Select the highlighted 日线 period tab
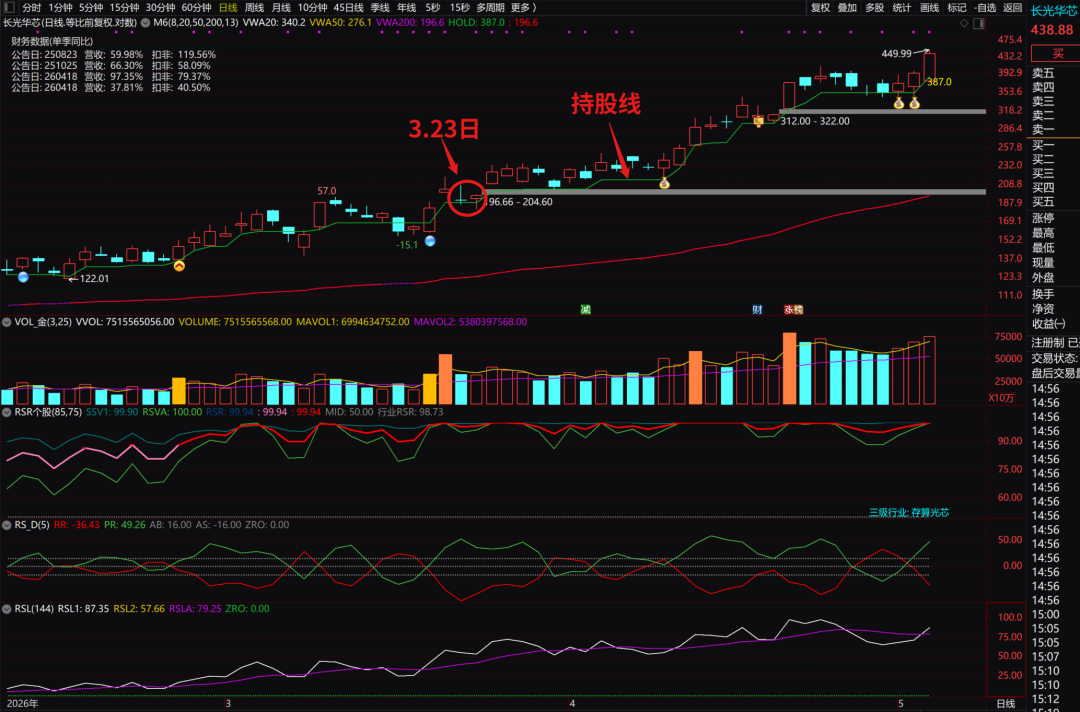This screenshot has width=1080, height=712. pyautogui.click(x=228, y=8)
